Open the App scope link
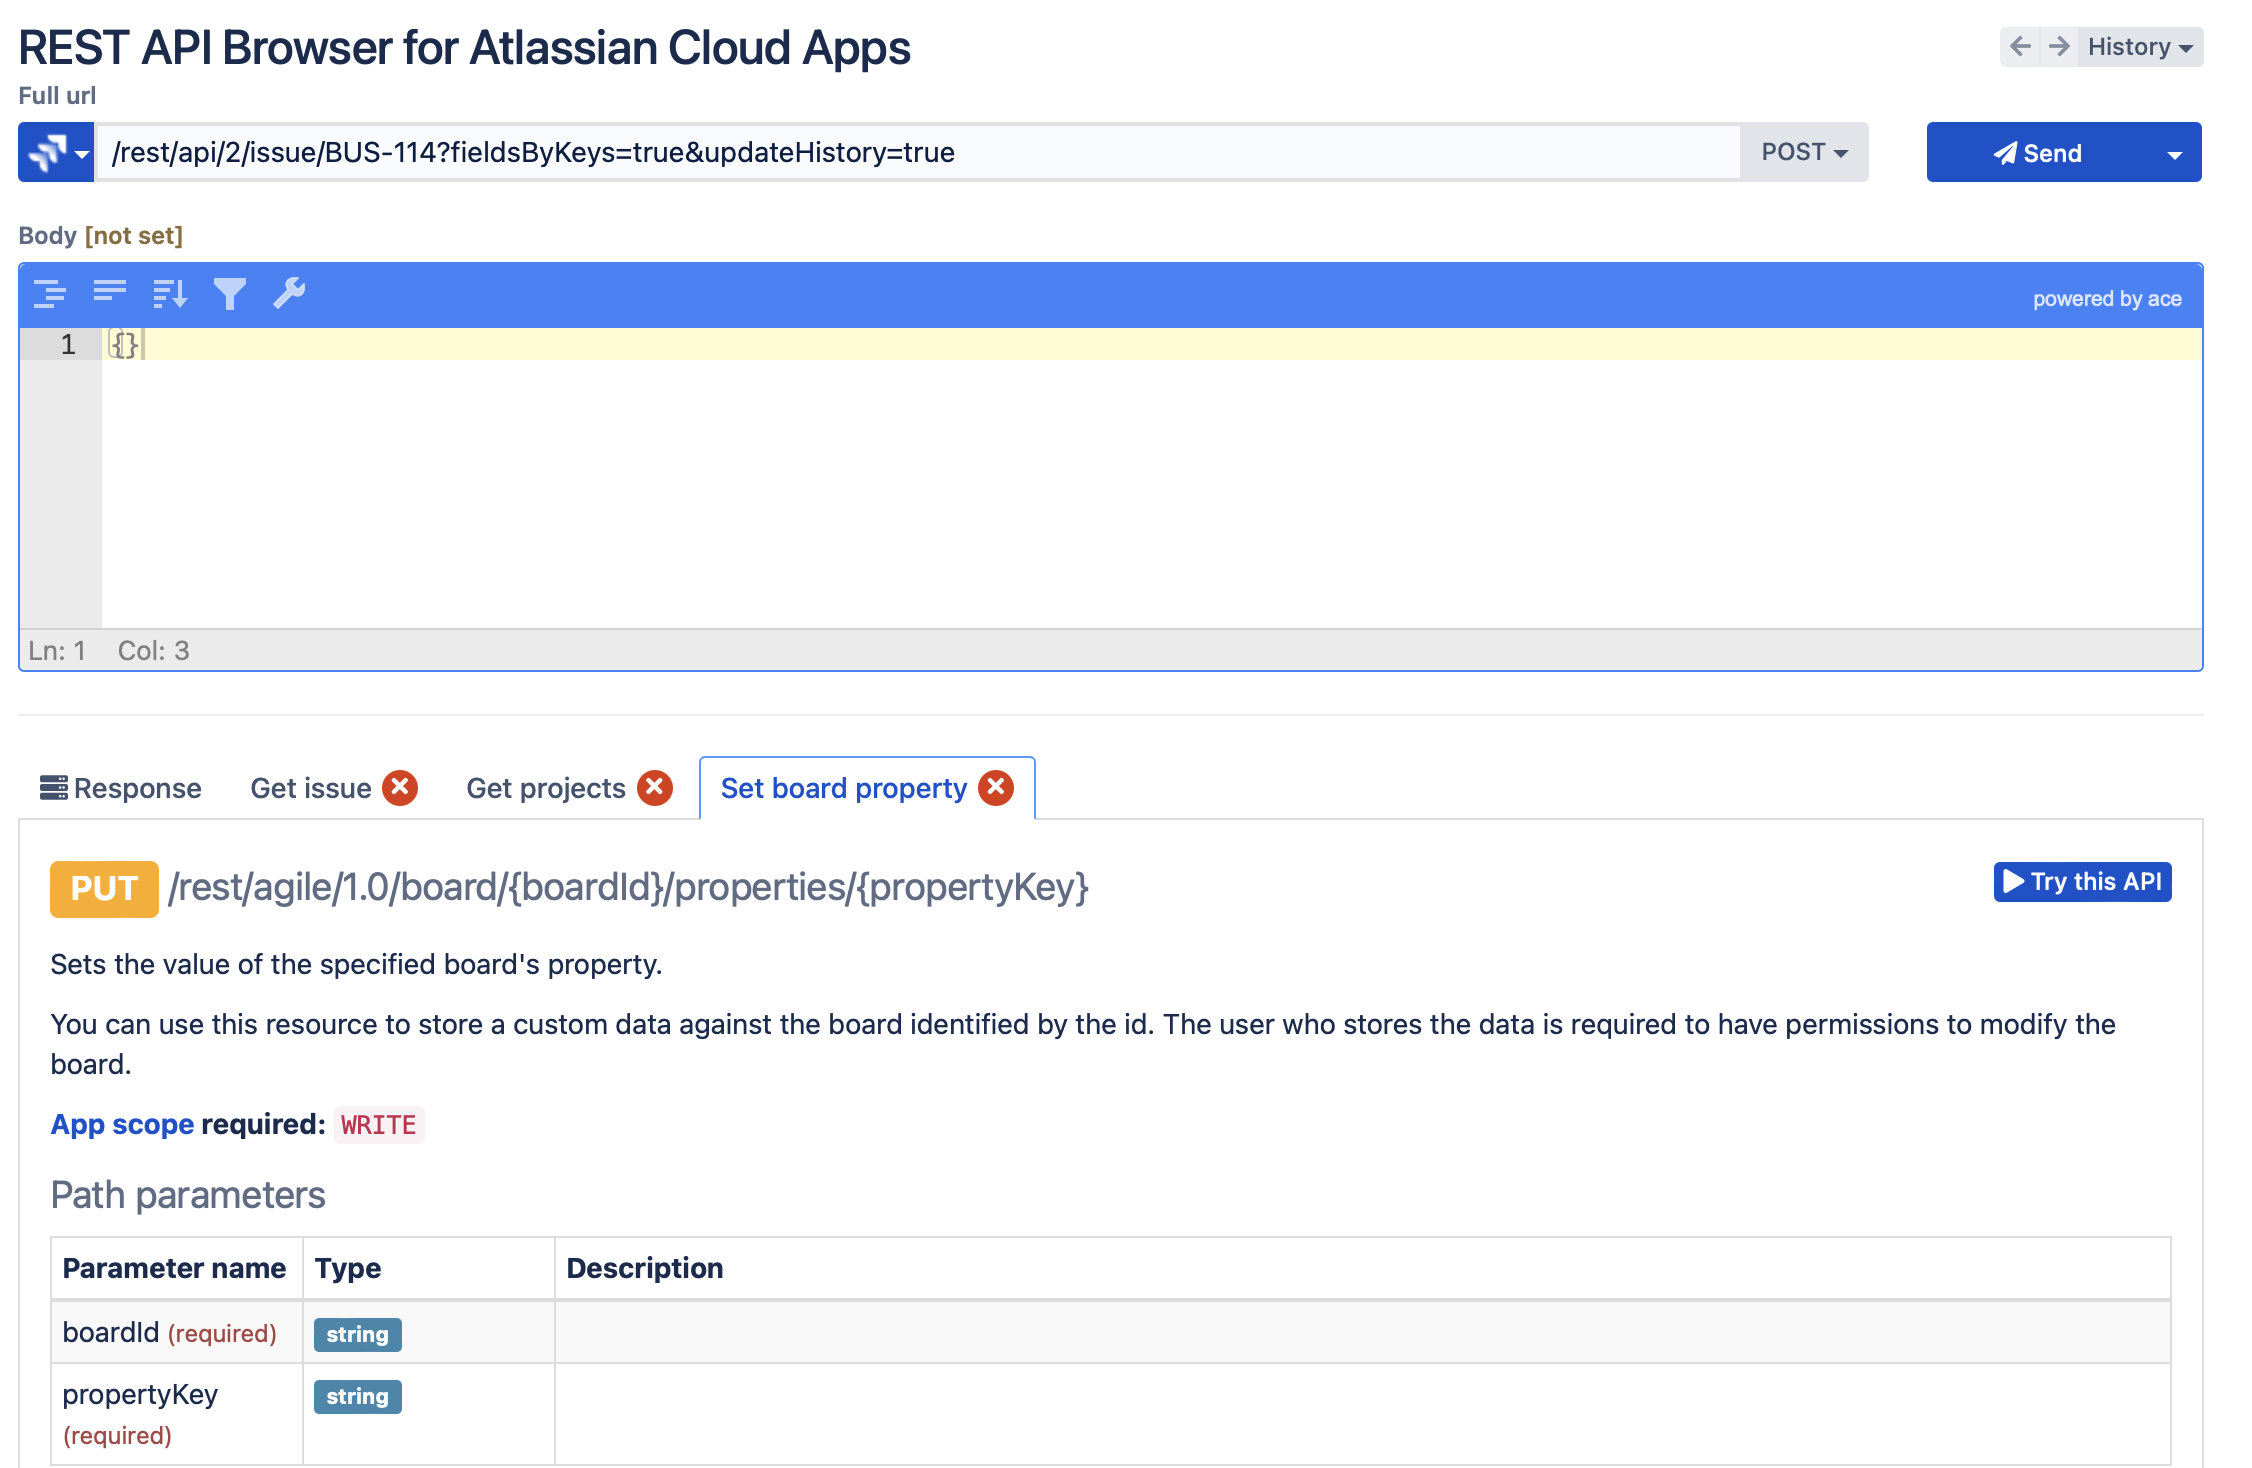The width and height of the screenshot is (2252, 1468). pos(122,1125)
